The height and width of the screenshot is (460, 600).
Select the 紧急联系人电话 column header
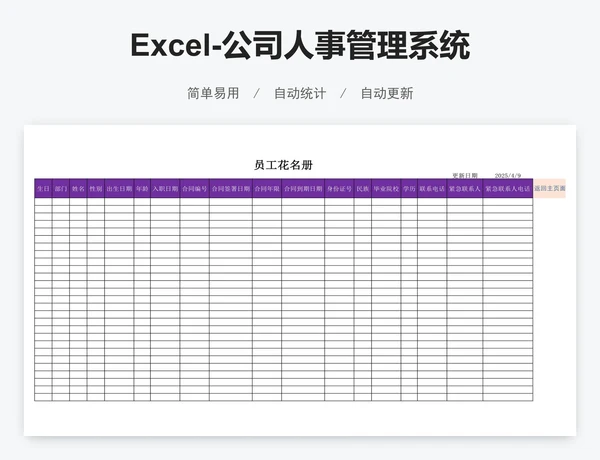(x=508, y=188)
